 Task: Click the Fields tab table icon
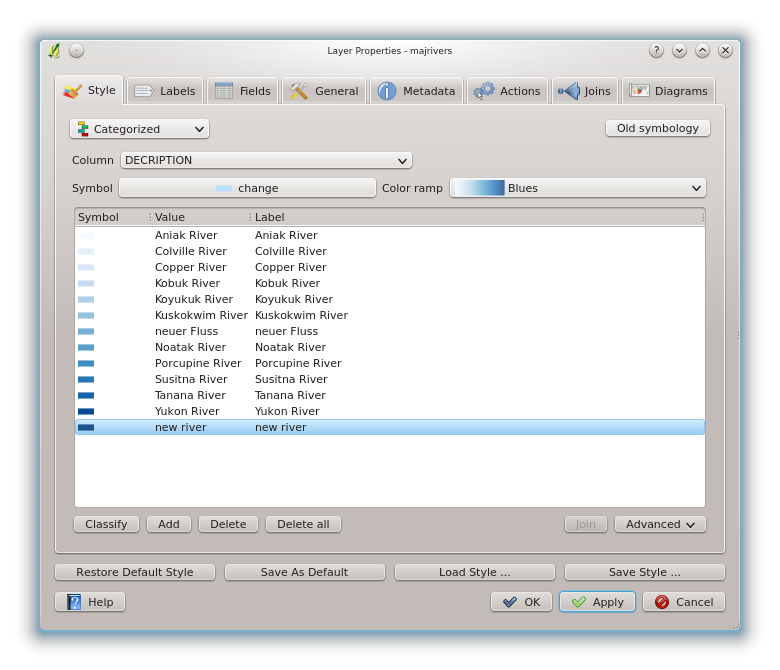(x=224, y=91)
